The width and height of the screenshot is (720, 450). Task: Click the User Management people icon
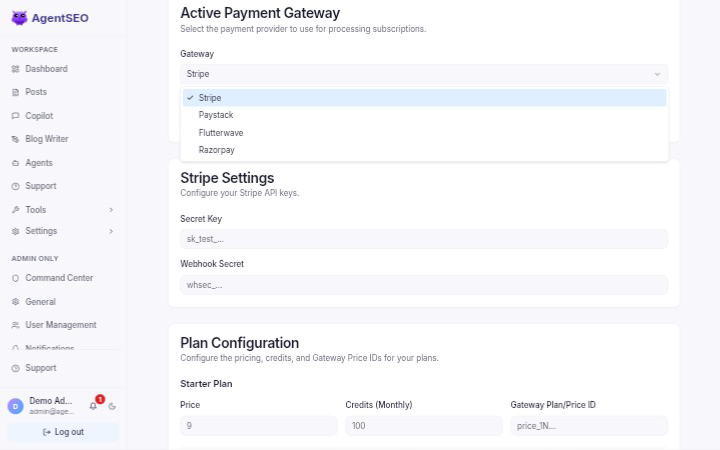pyautogui.click(x=16, y=325)
